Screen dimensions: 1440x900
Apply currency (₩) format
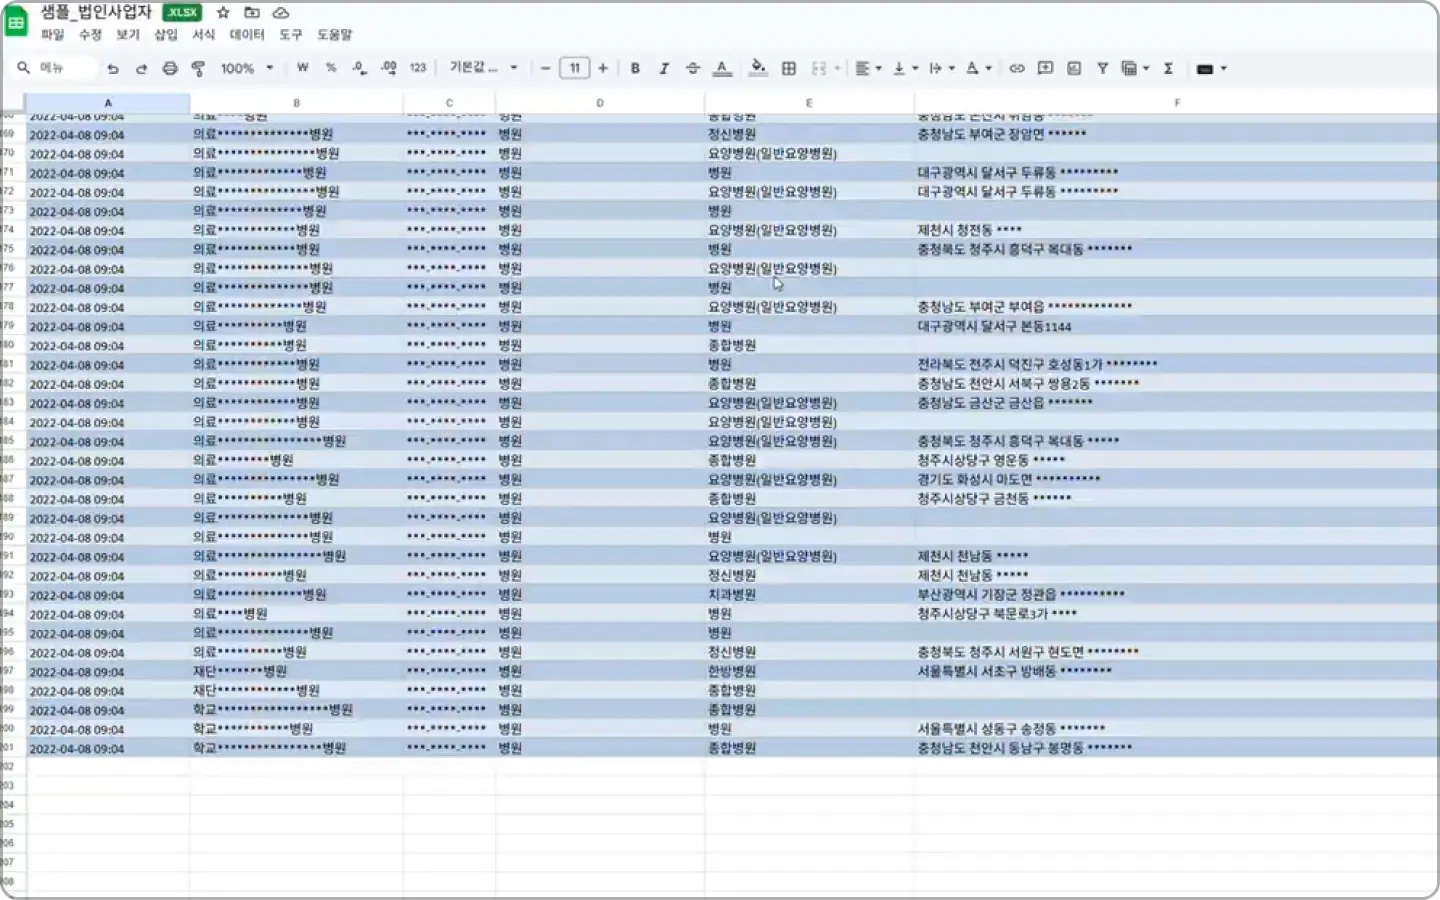[x=302, y=68]
